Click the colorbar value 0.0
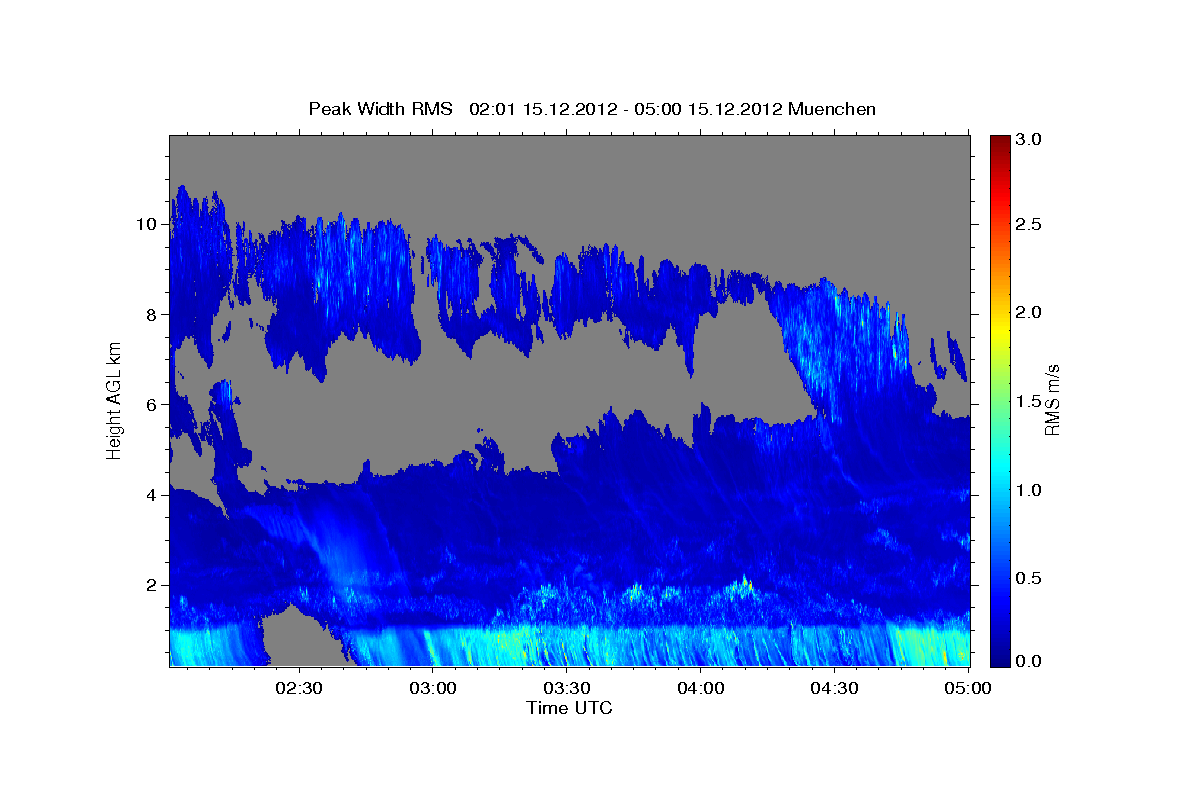 tap(1030, 661)
